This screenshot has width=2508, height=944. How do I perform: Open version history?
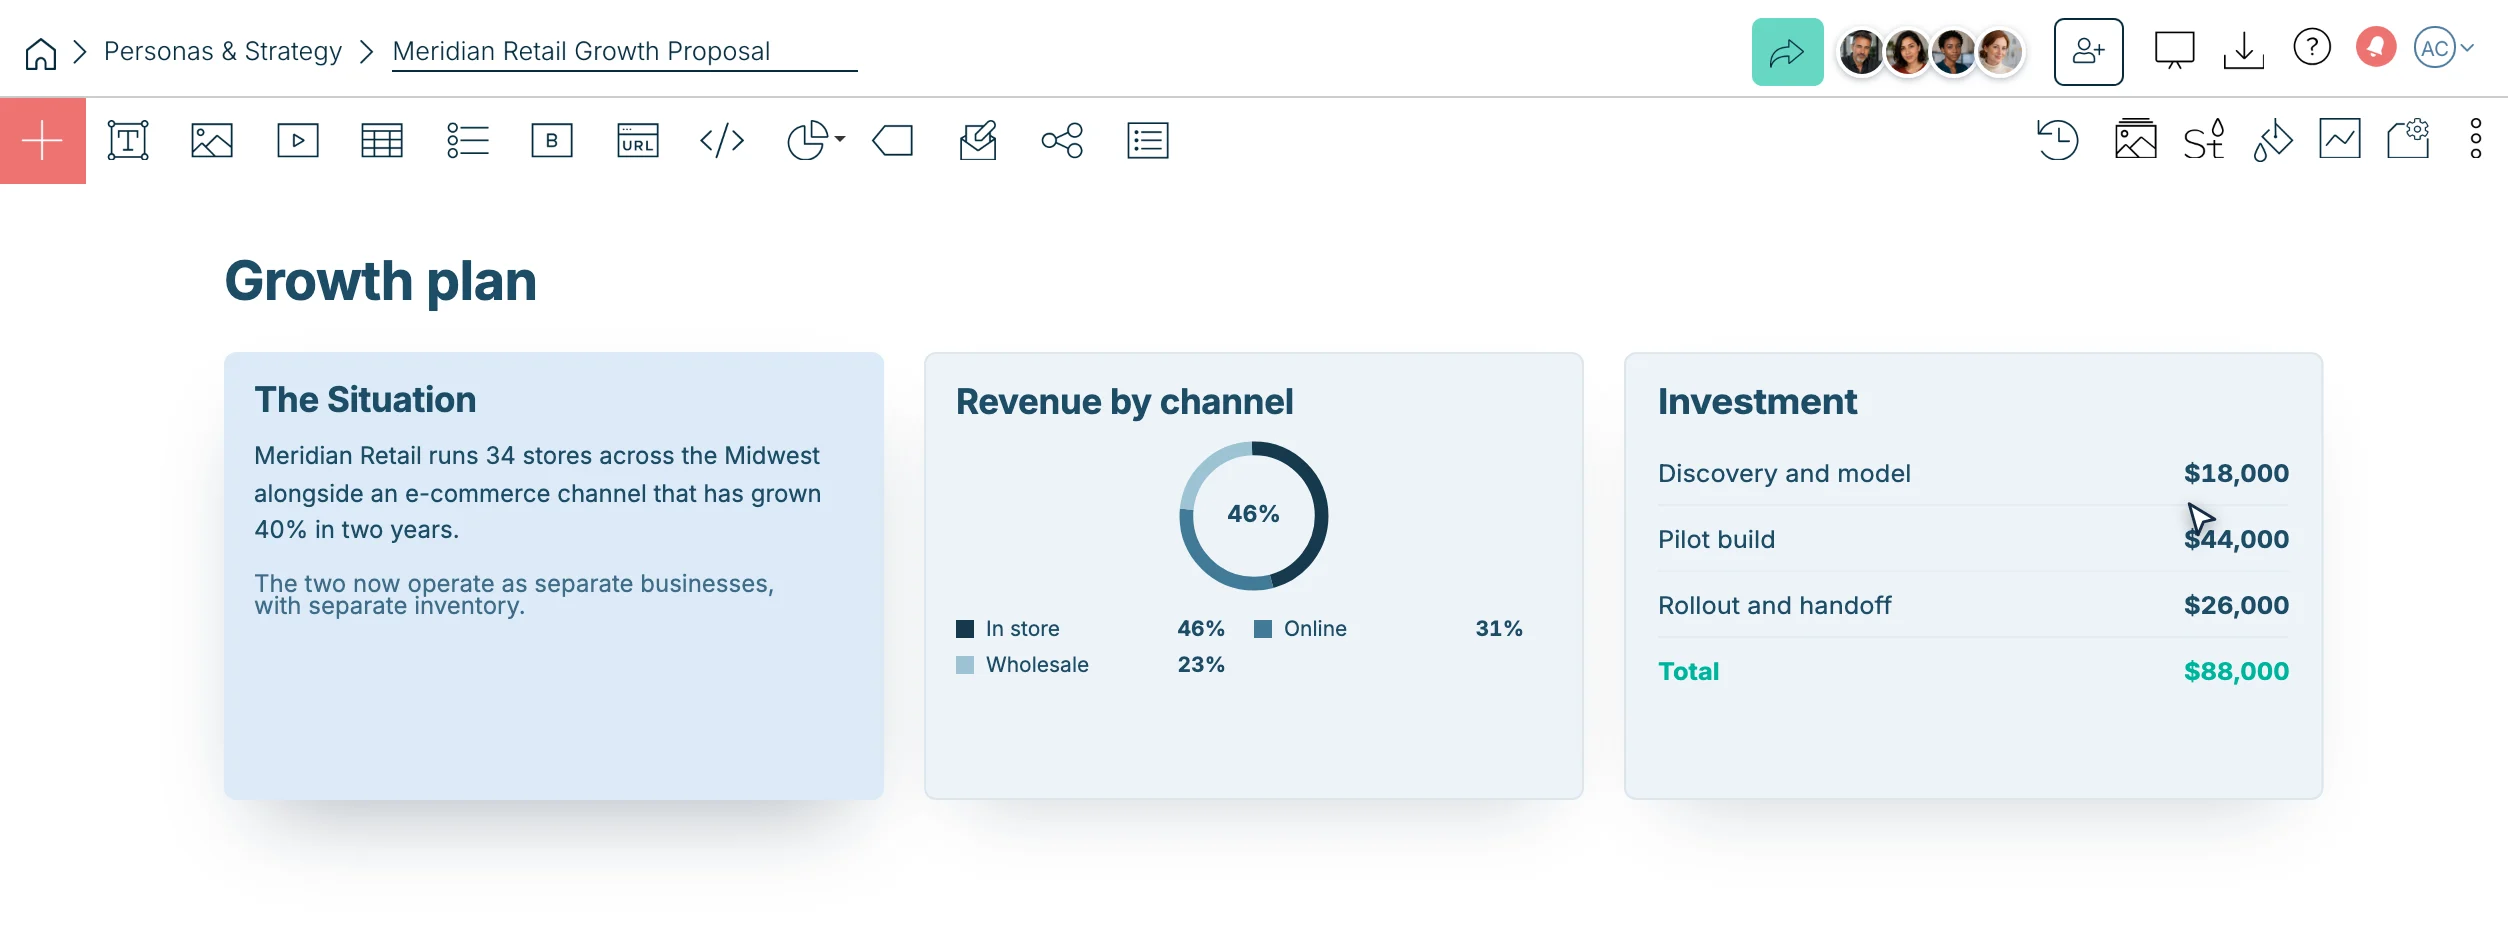coord(2058,140)
